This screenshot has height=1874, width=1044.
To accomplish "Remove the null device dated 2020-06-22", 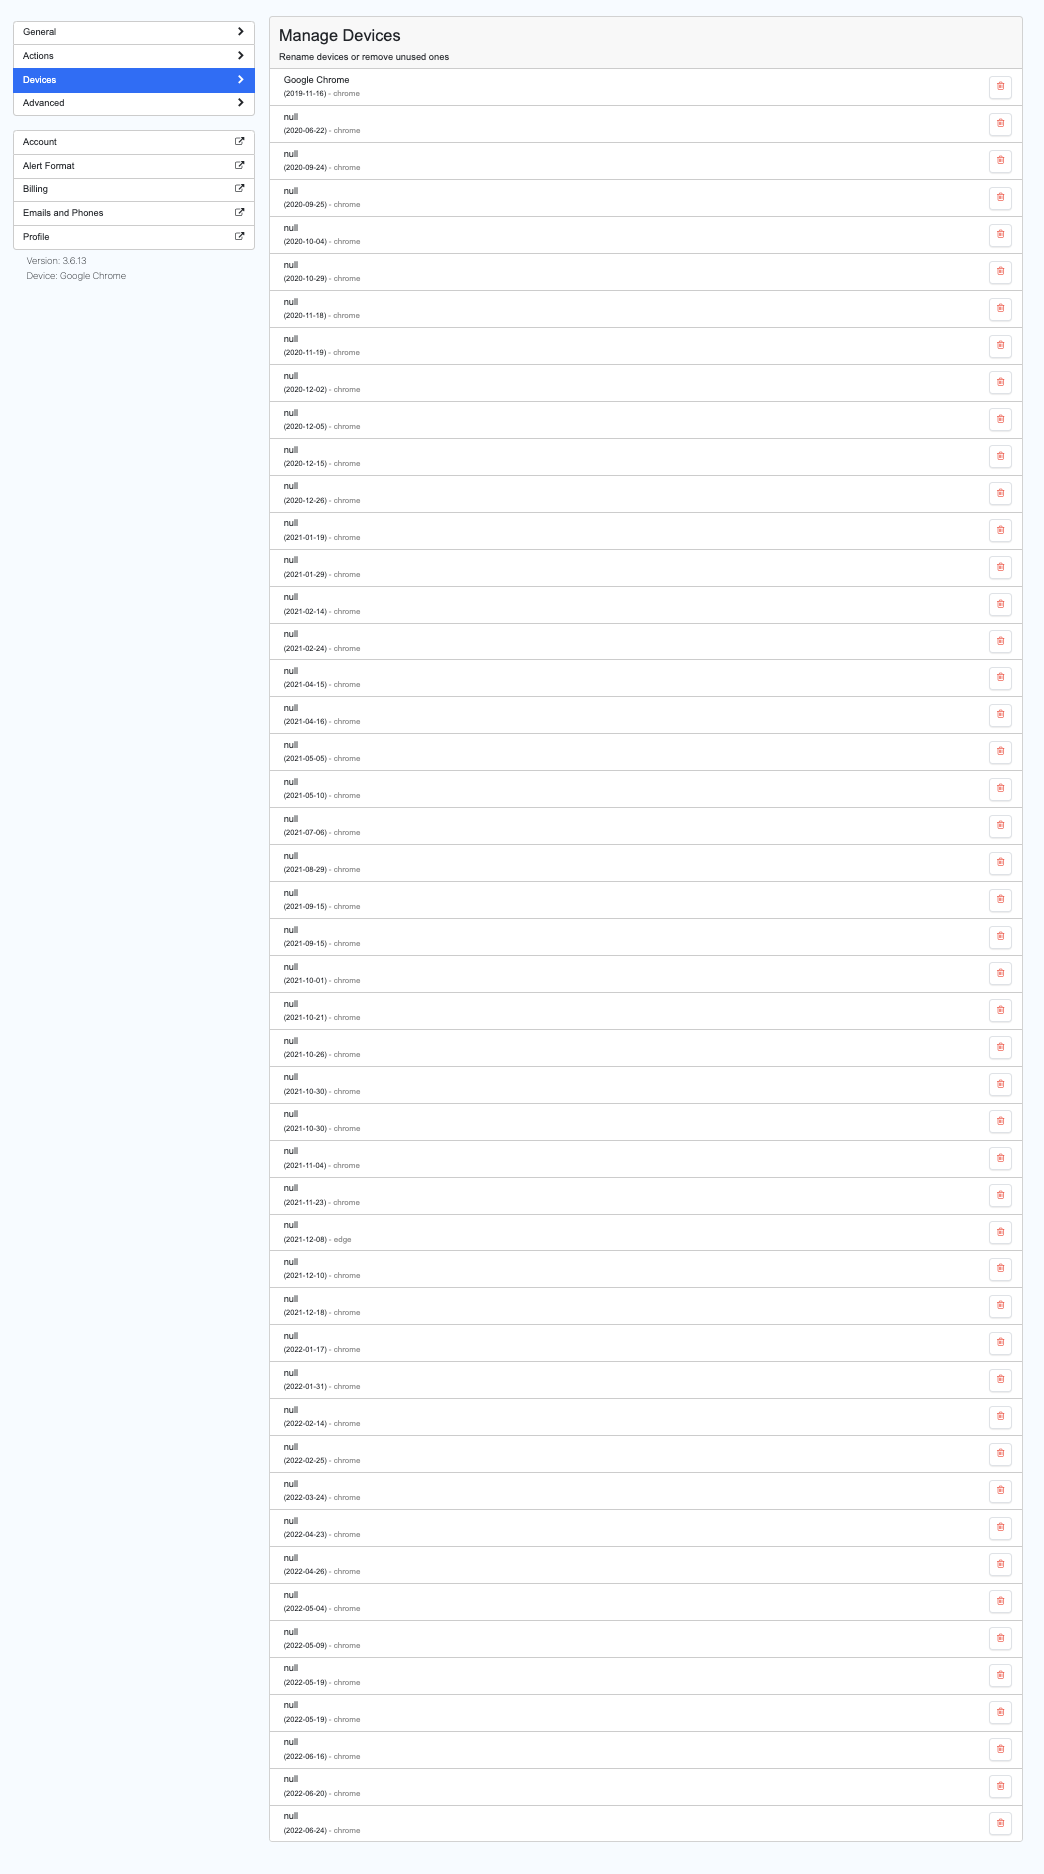I will point(1000,124).
